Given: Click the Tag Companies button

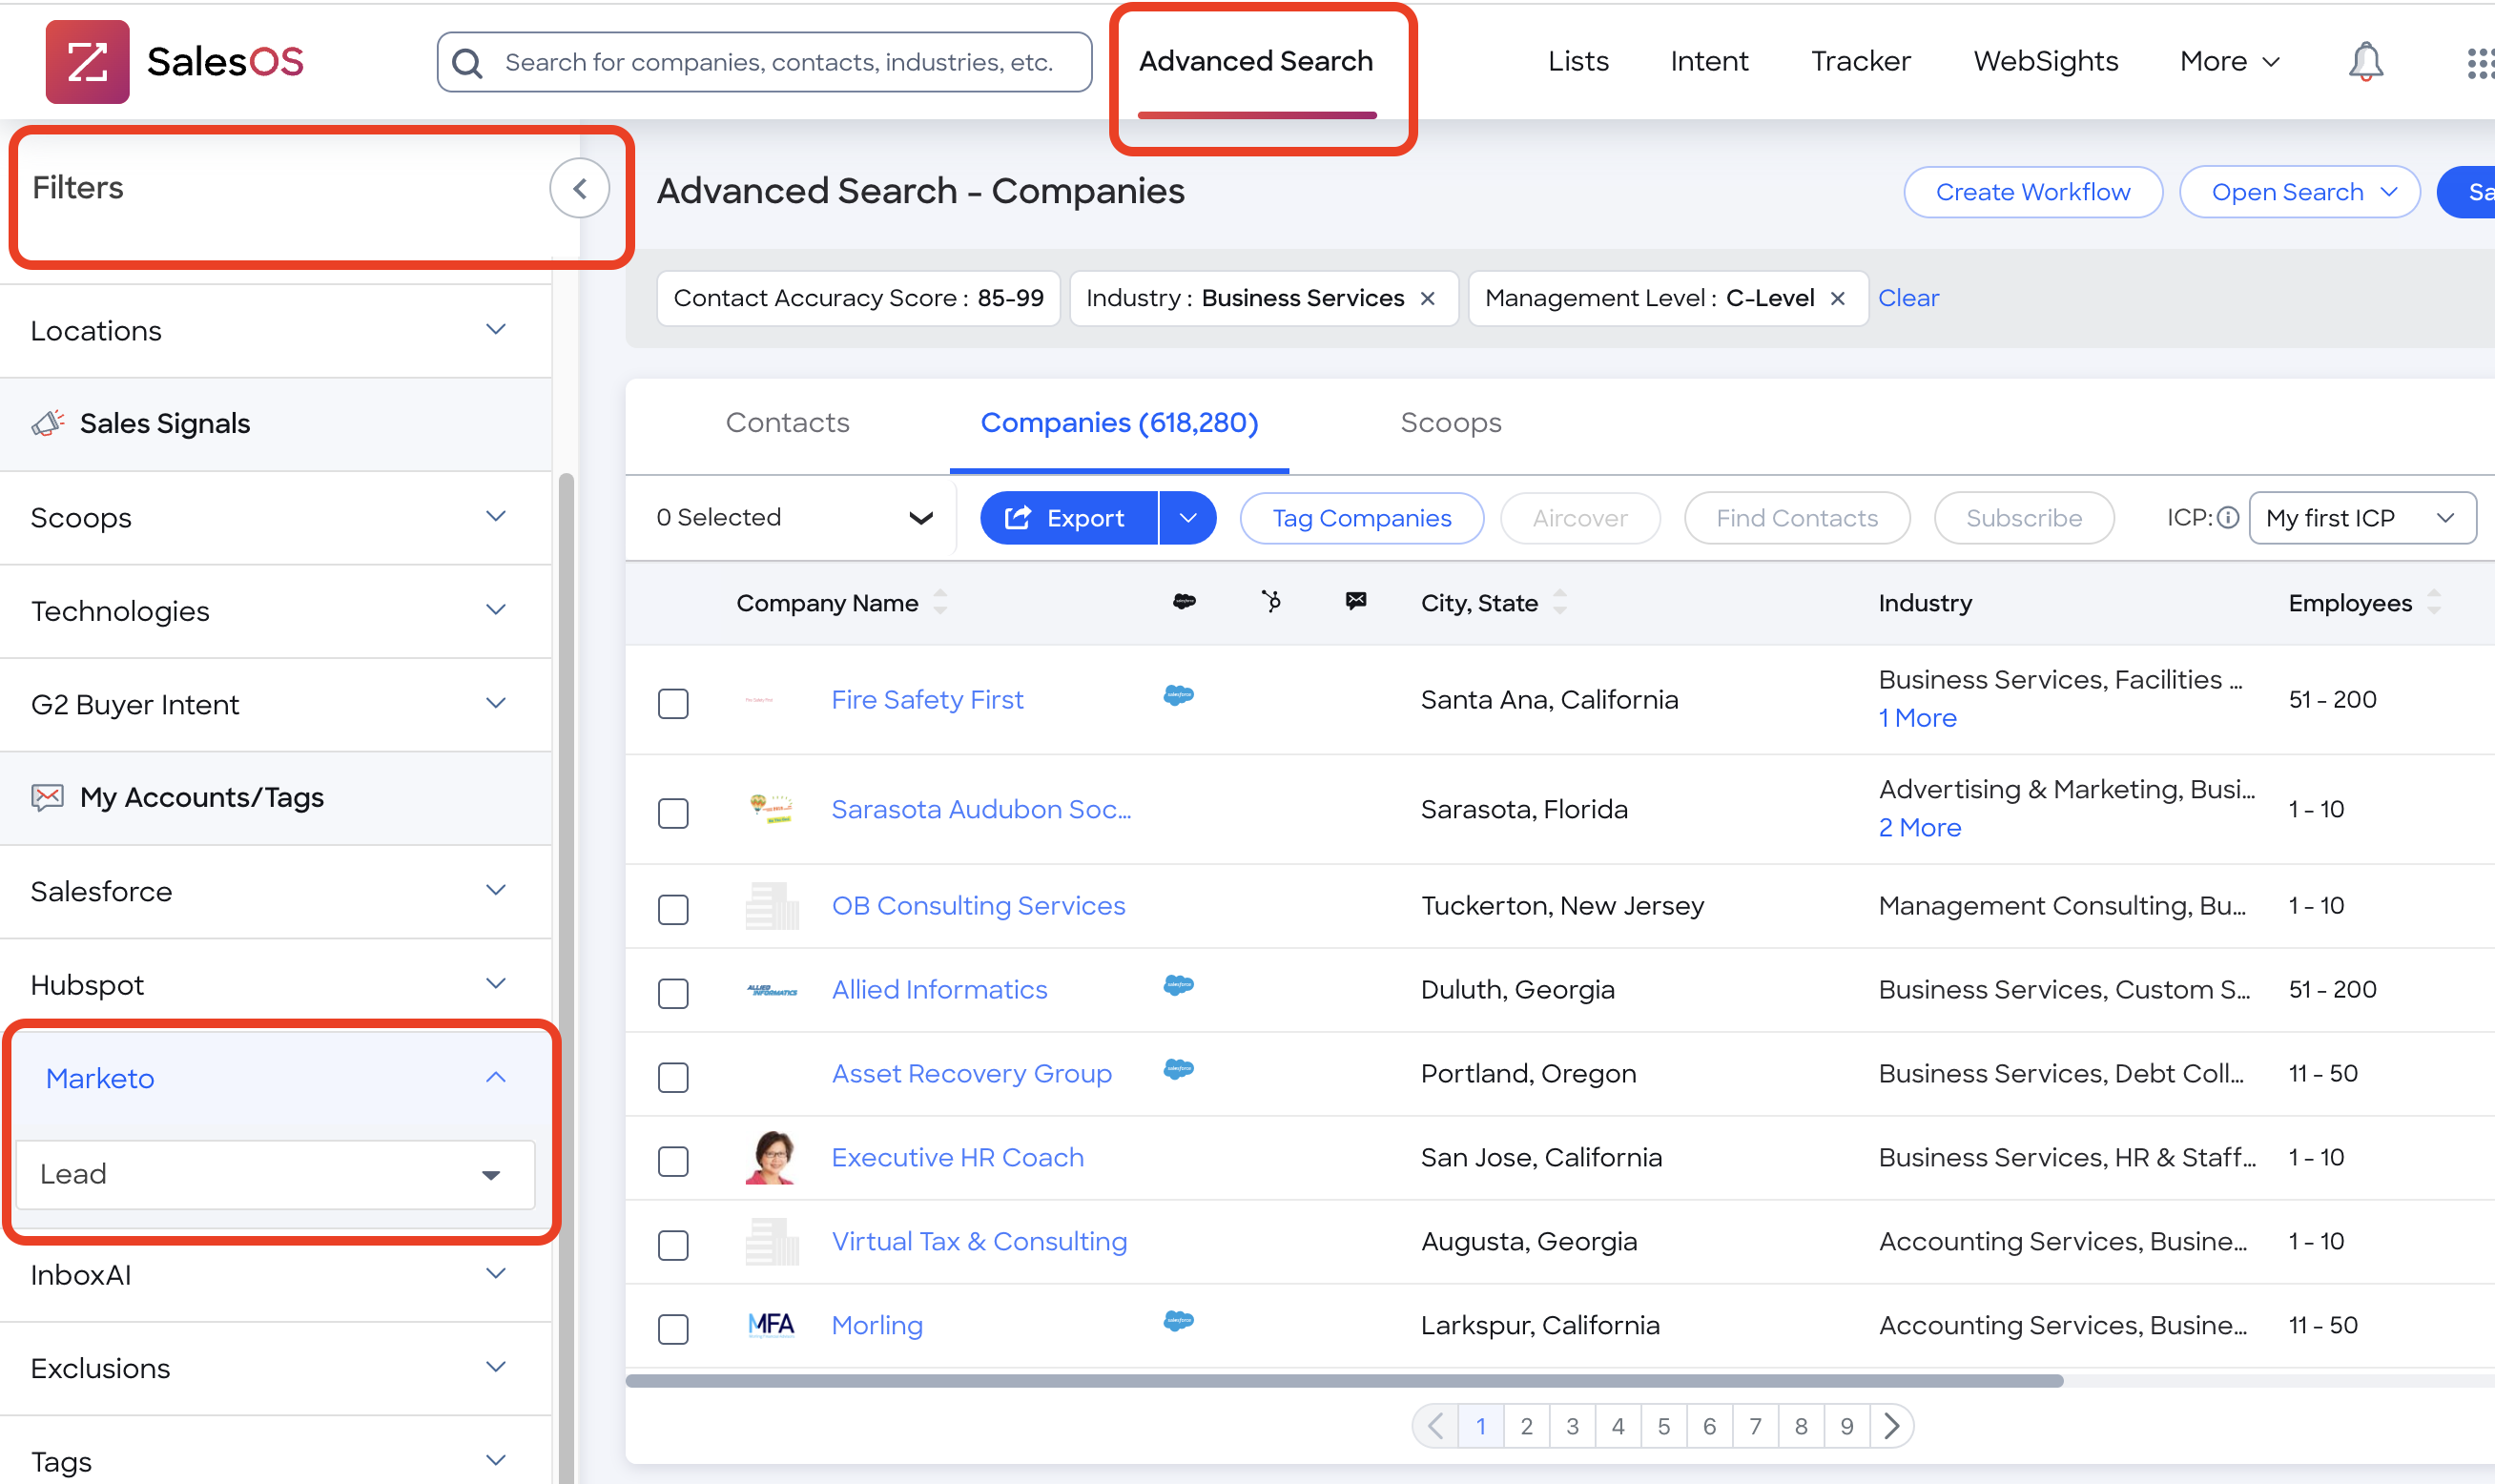Looking at the screenshot, I should (x=1361, y=518).
